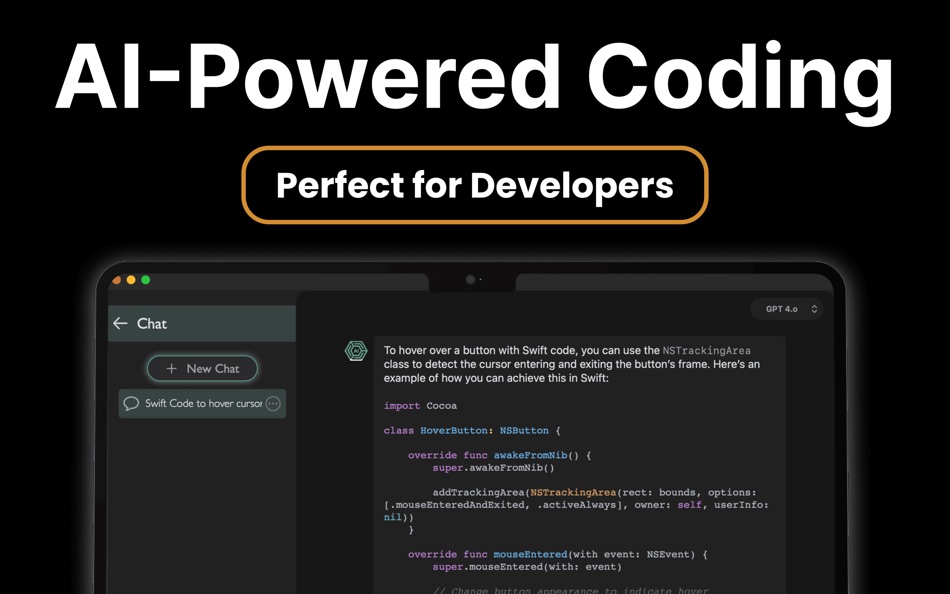The height and width of the screenshot is (594, 950).
Task: Open the GPT 4.o model dropdown
Action: click(788, 309)
